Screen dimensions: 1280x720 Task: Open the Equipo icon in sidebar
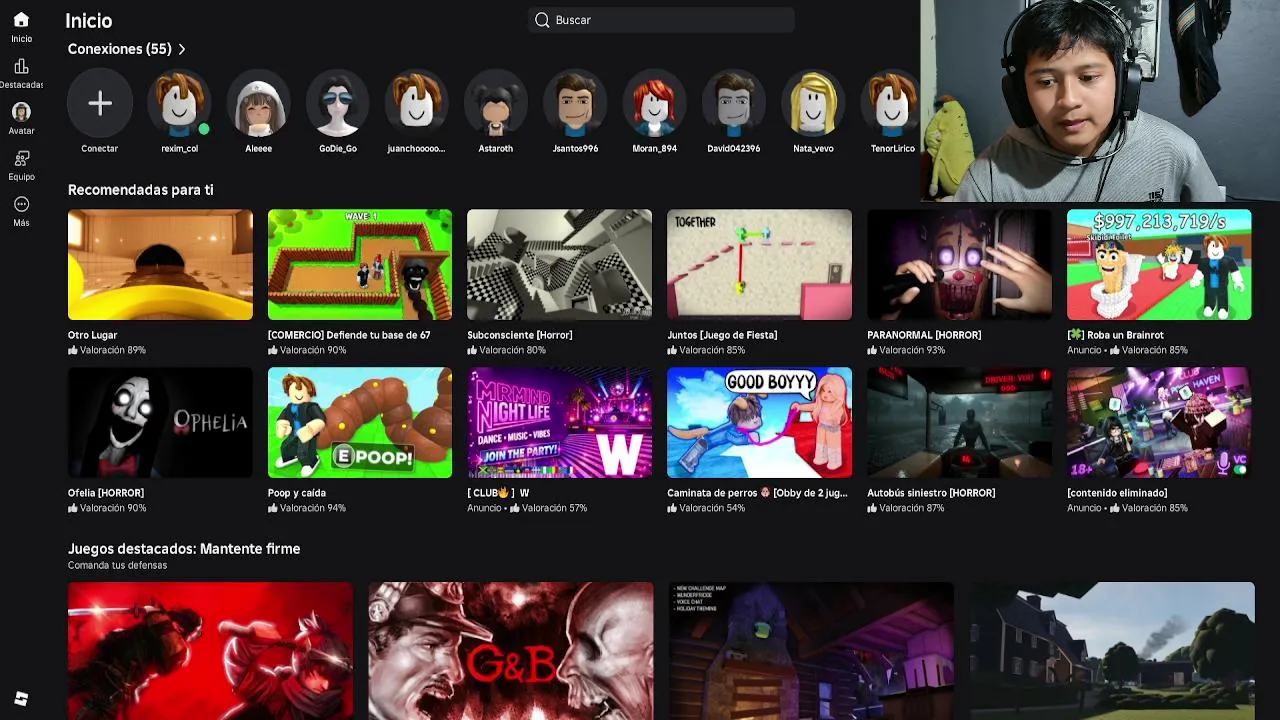[21, 158]
